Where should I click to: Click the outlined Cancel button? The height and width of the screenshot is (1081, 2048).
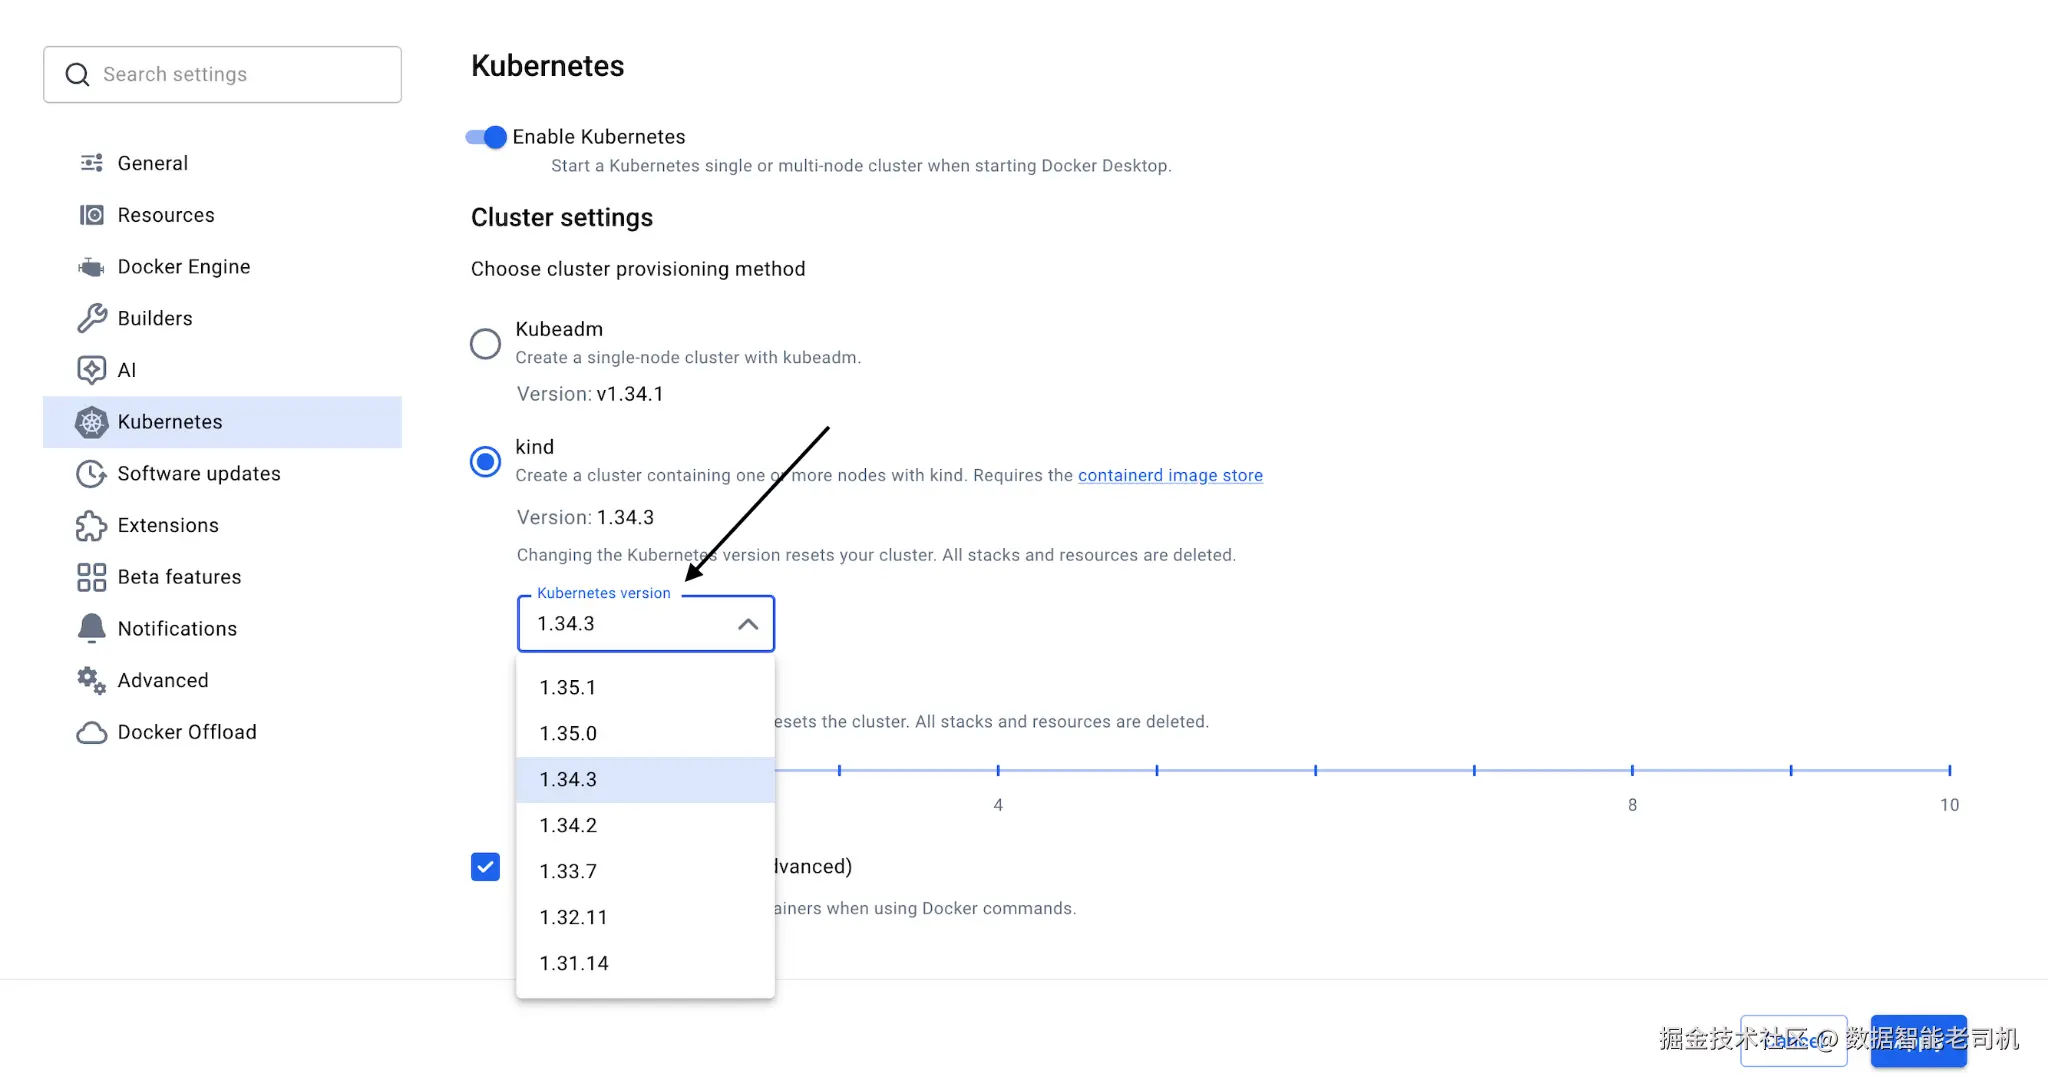[x=1793, y=1041]
